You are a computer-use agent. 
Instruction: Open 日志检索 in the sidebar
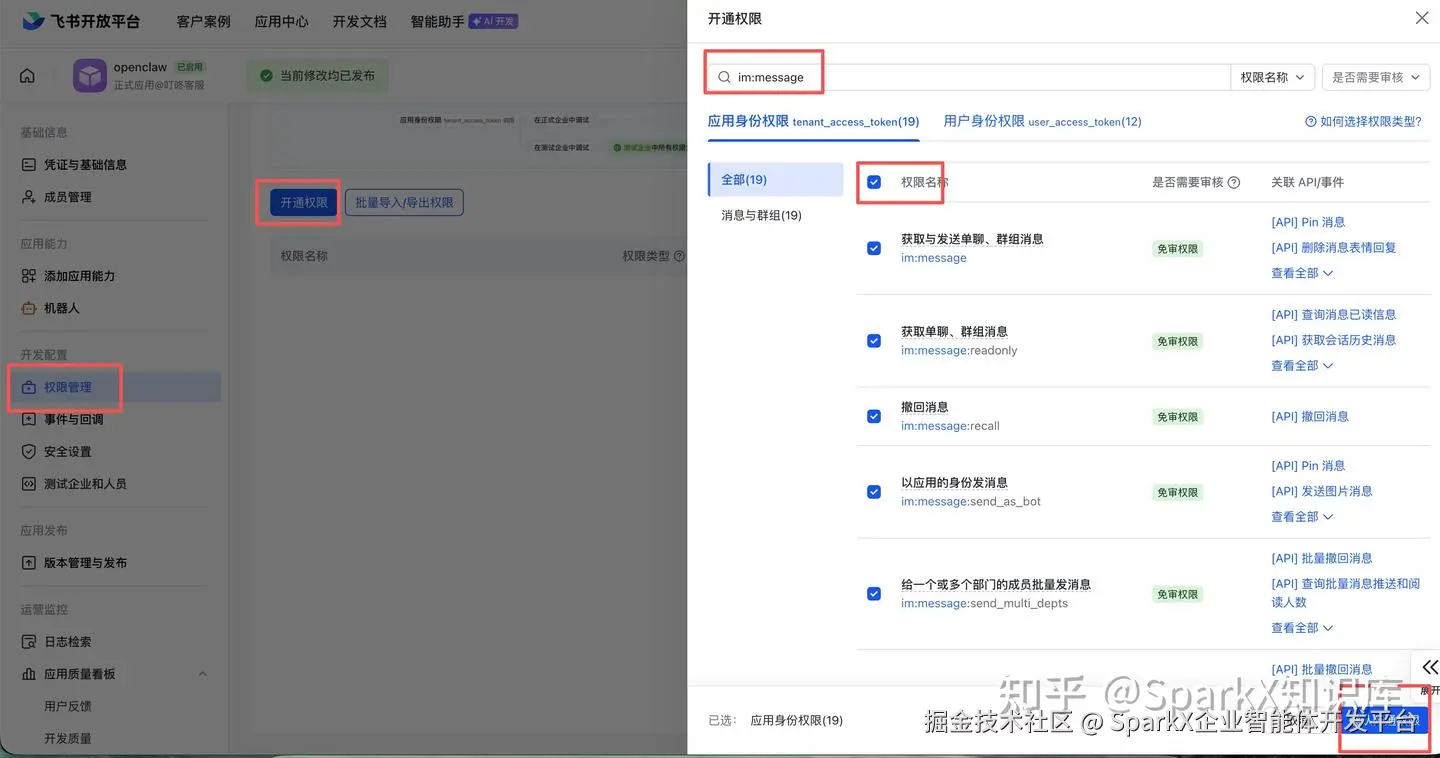(67, 642)
